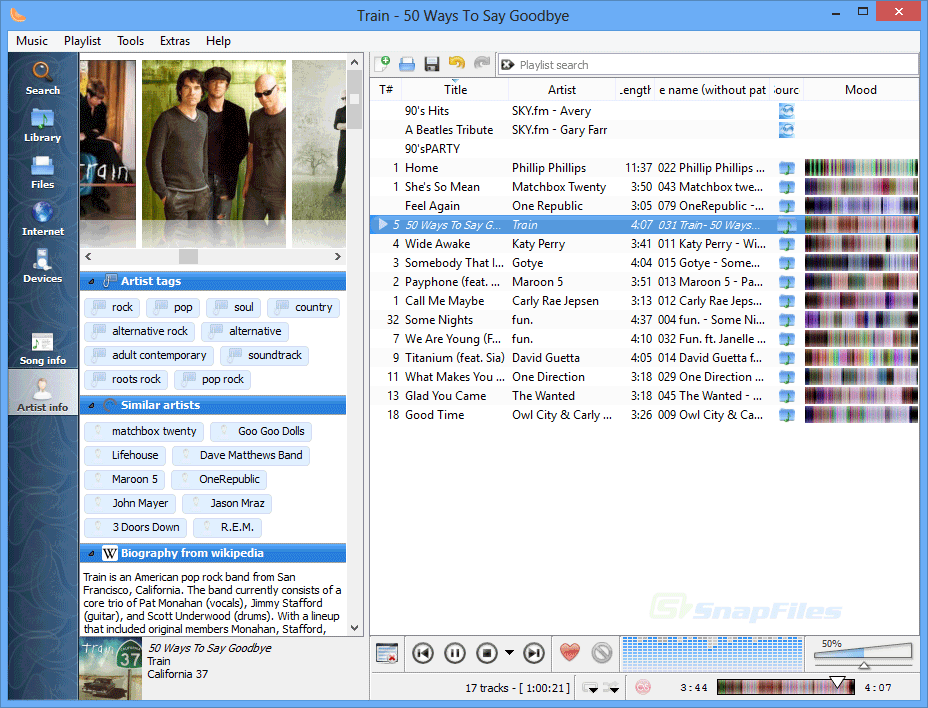Switch to the Library view
This screenshot has width=928, height=708.
point(42,125)
